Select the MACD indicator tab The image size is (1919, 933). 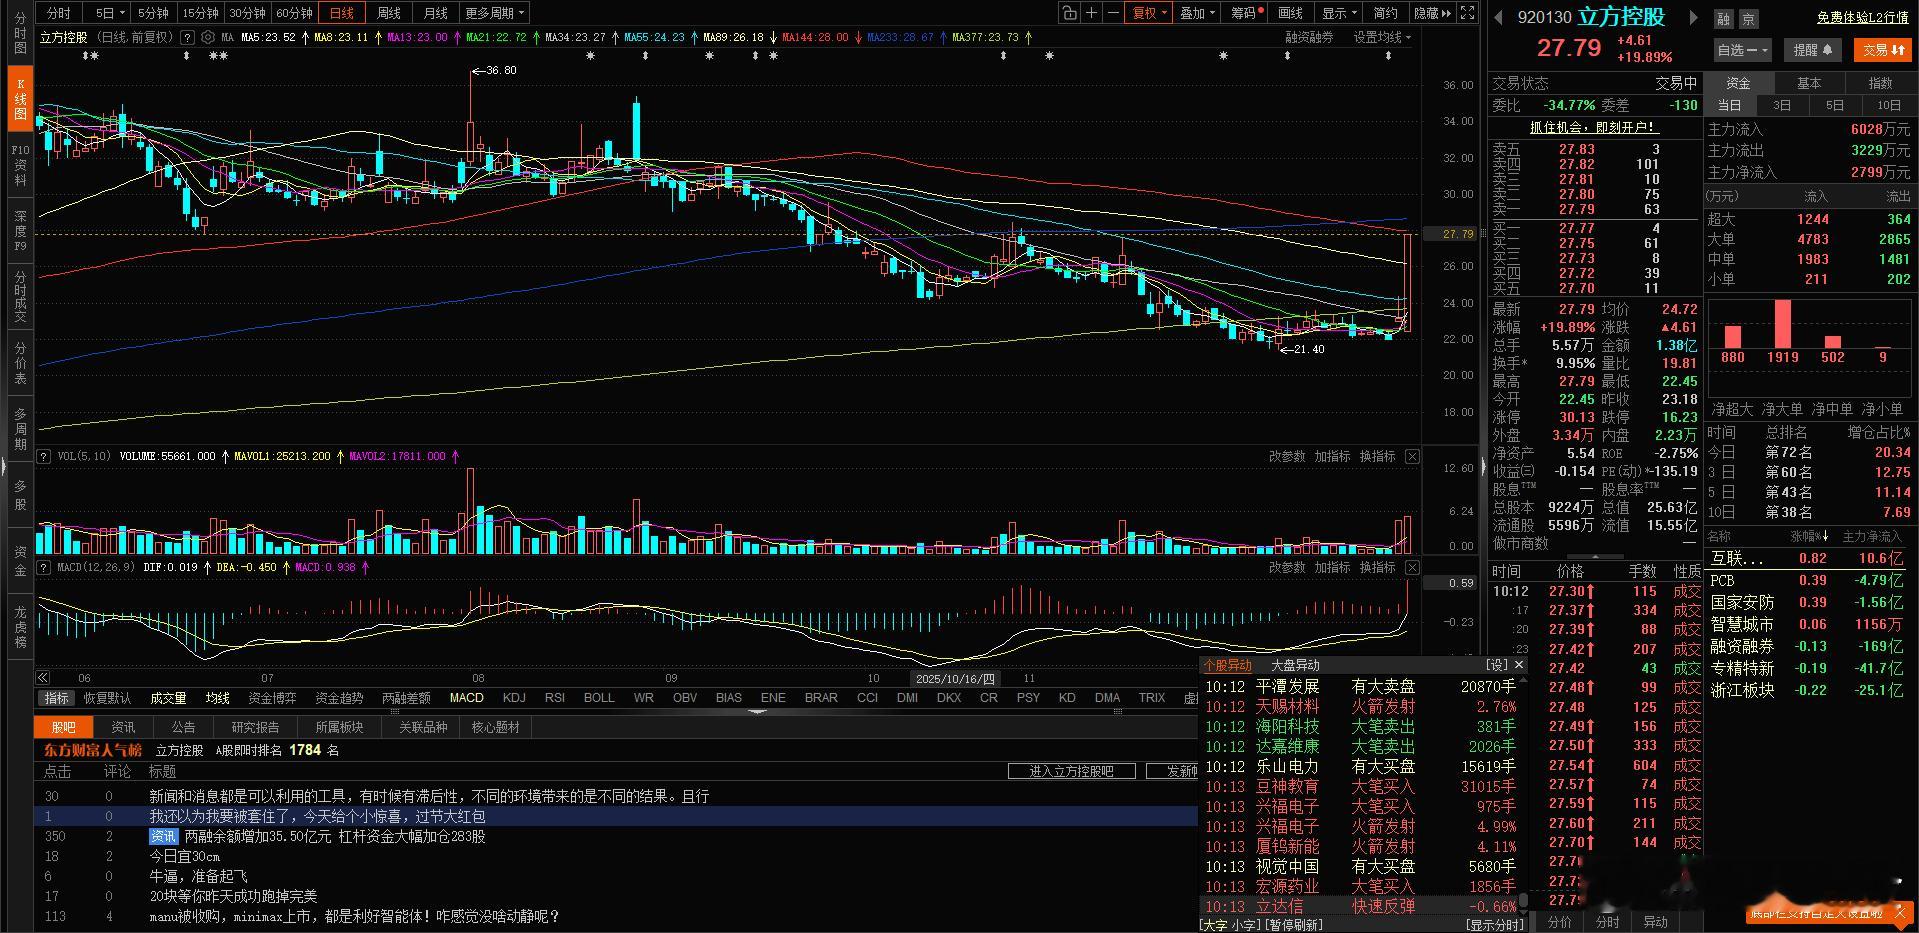[467, 698]
